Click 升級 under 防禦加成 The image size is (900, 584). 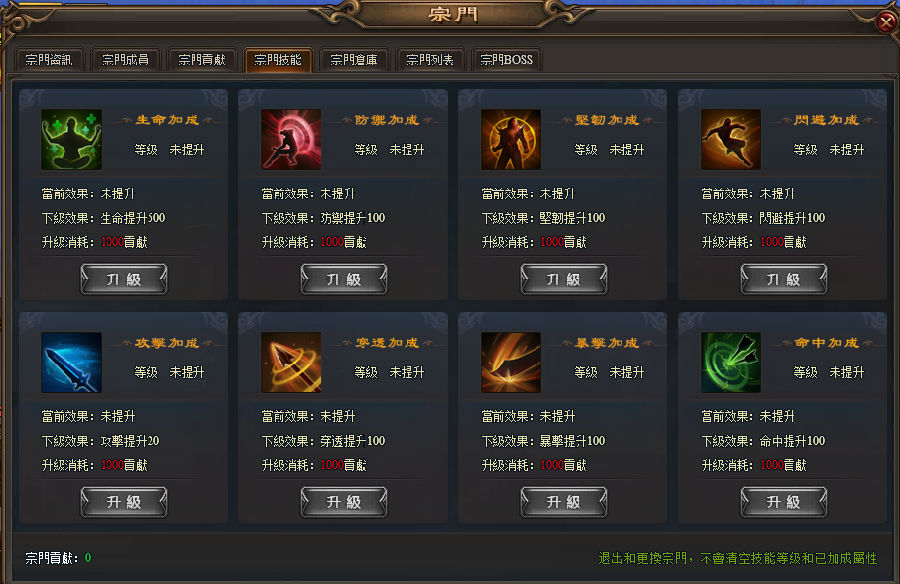[x=344, y=279]
